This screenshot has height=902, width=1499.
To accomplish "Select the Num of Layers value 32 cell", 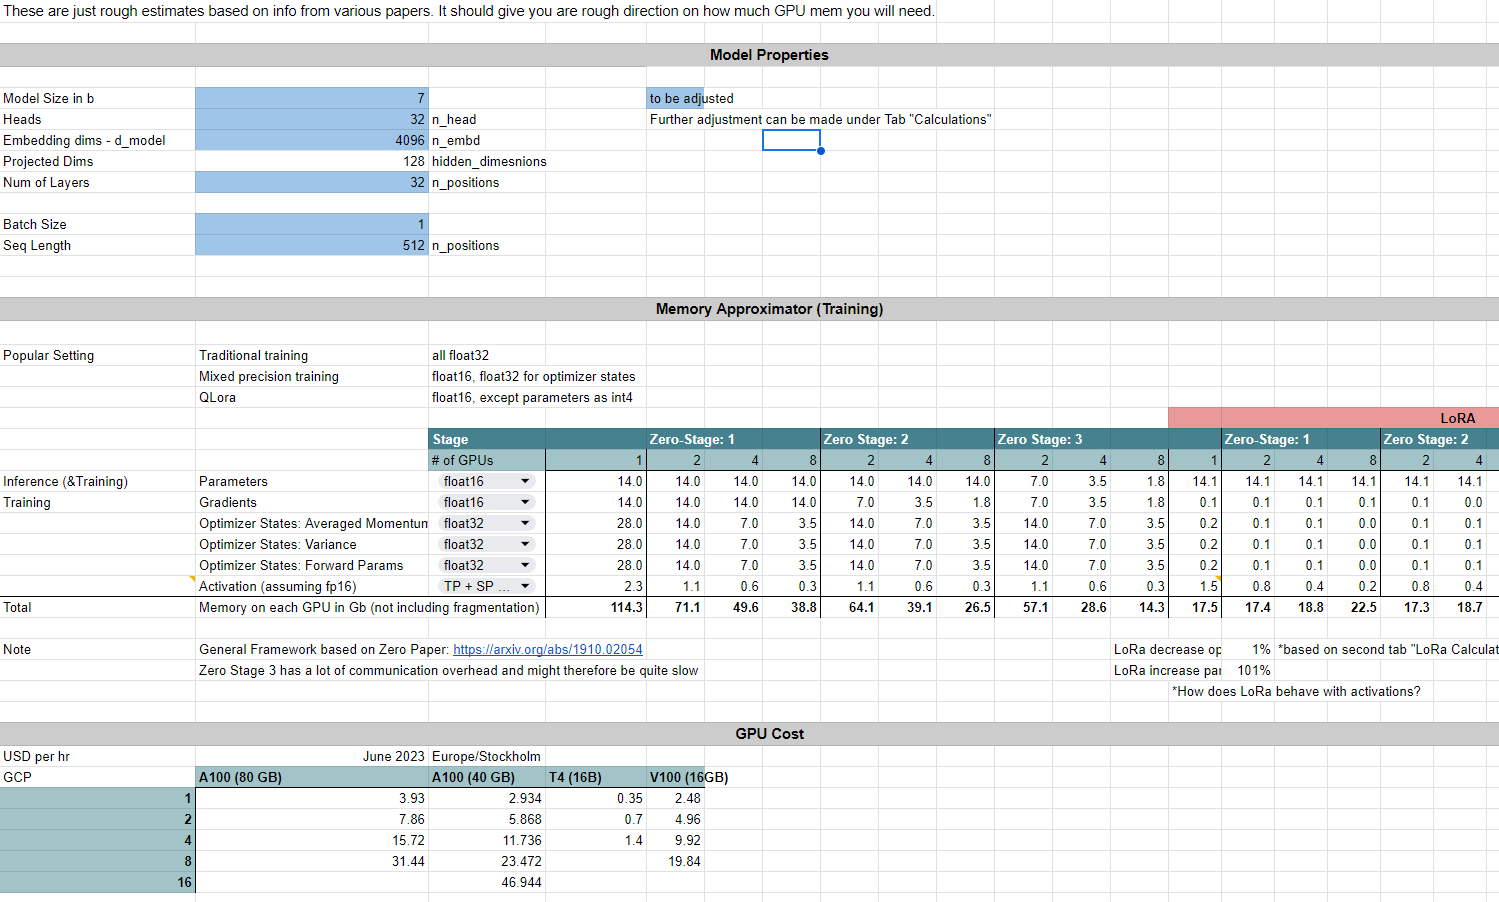I will pyautogui.click(x=312, y=182).
